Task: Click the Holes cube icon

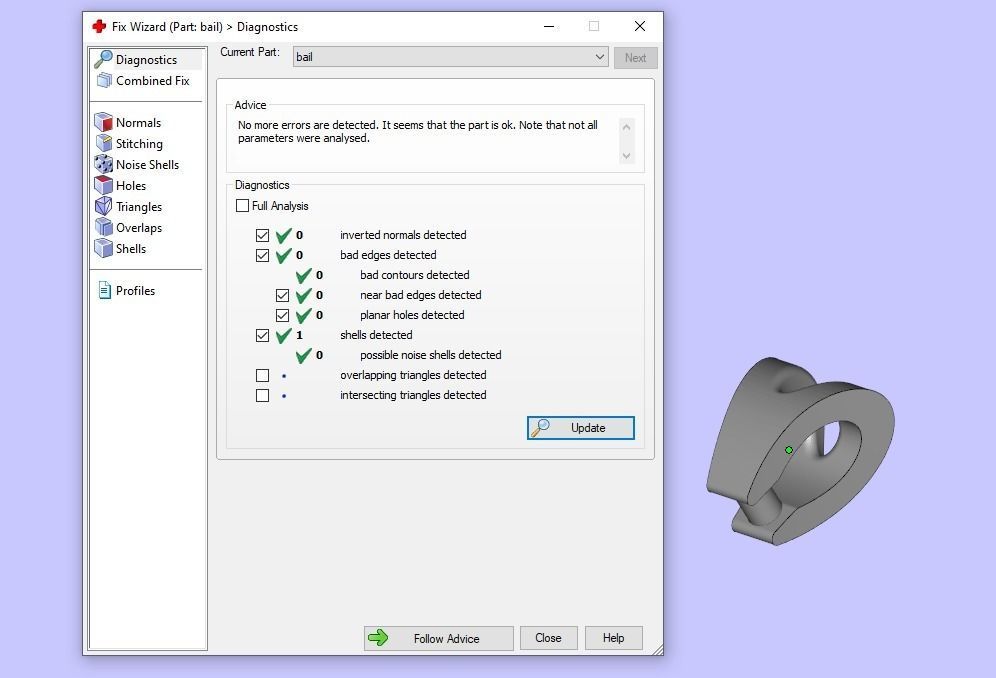Action: pos(103,186)
